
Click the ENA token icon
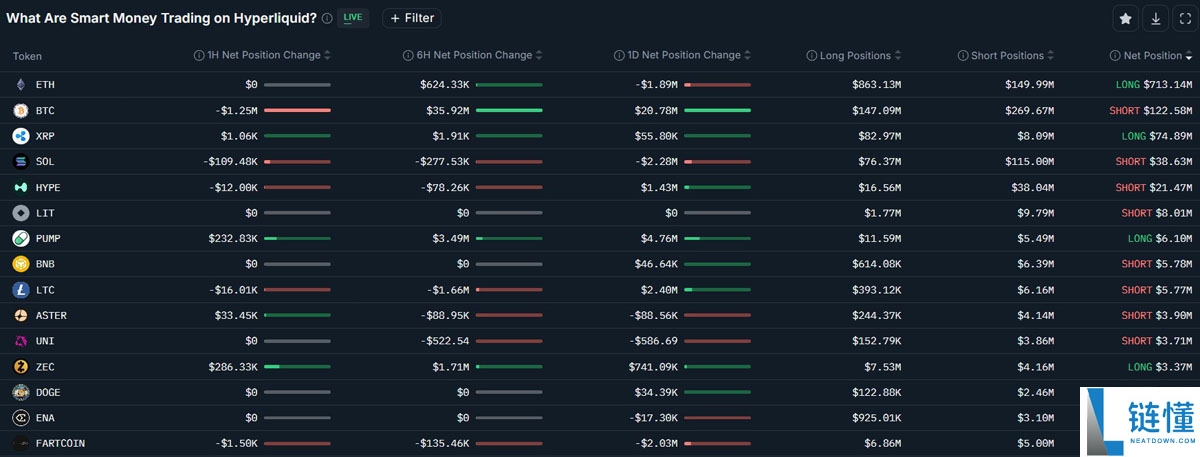(20, 418)
